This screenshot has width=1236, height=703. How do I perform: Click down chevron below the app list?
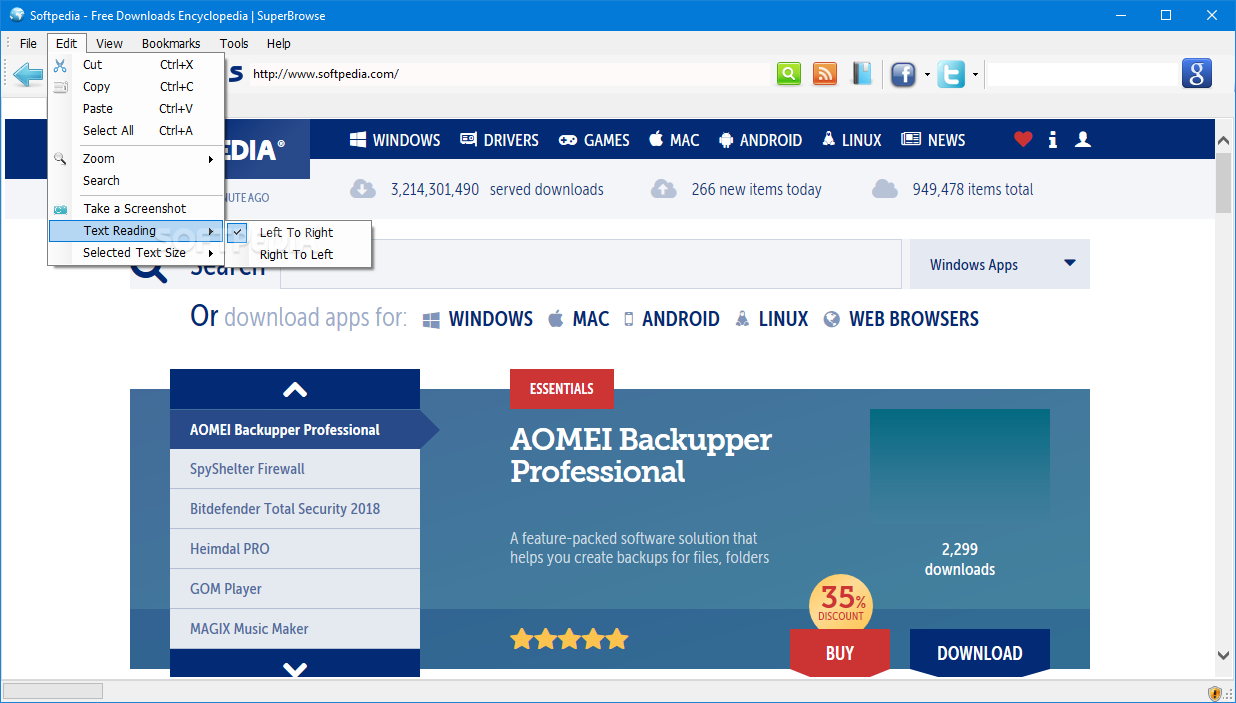click(295, 668)
